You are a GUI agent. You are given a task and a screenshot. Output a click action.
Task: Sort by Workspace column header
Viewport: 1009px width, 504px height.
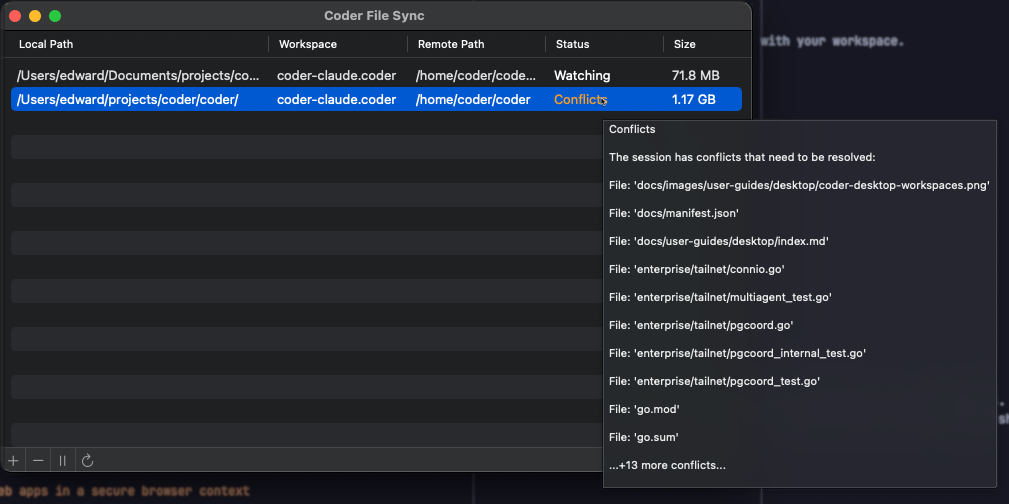[308, 44]
